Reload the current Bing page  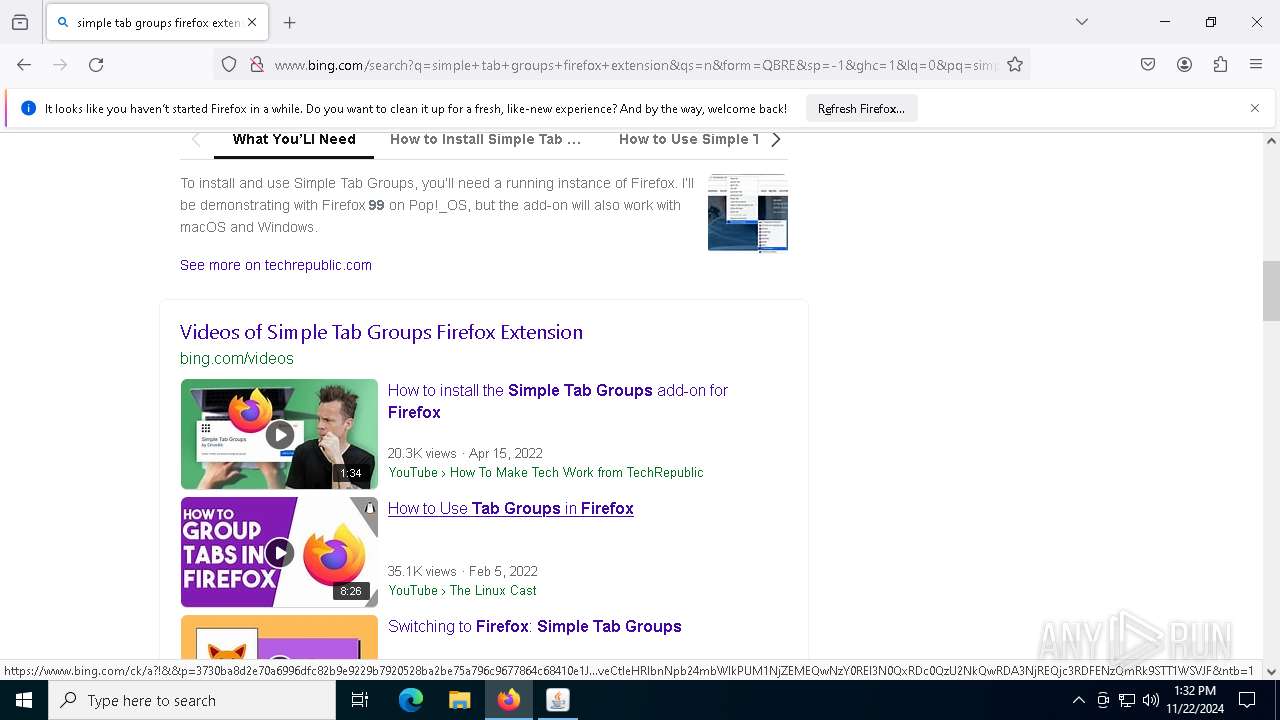96,65
